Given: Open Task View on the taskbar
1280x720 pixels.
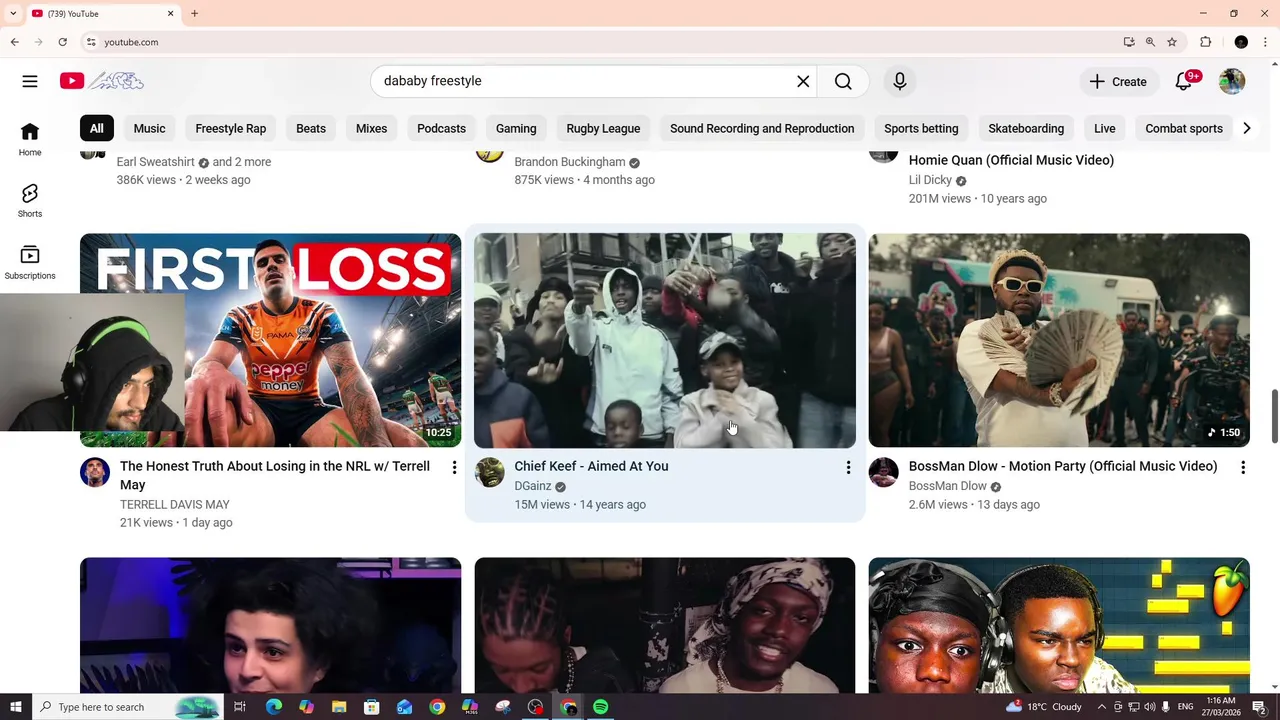Looking at the screenshot, I should (x=240, y=707).
